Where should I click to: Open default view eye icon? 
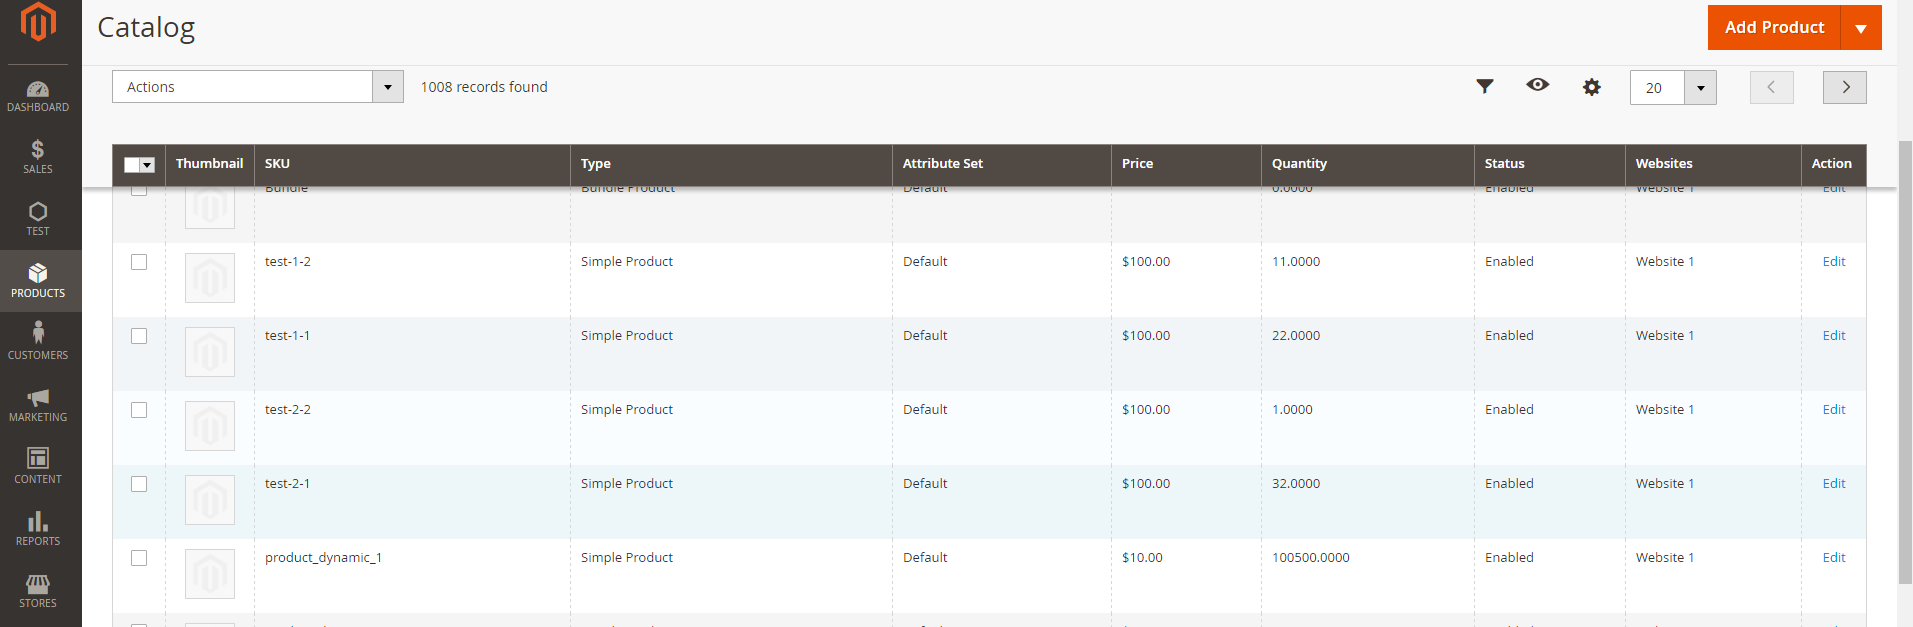pyautogui.click(x=1538, y=85)
